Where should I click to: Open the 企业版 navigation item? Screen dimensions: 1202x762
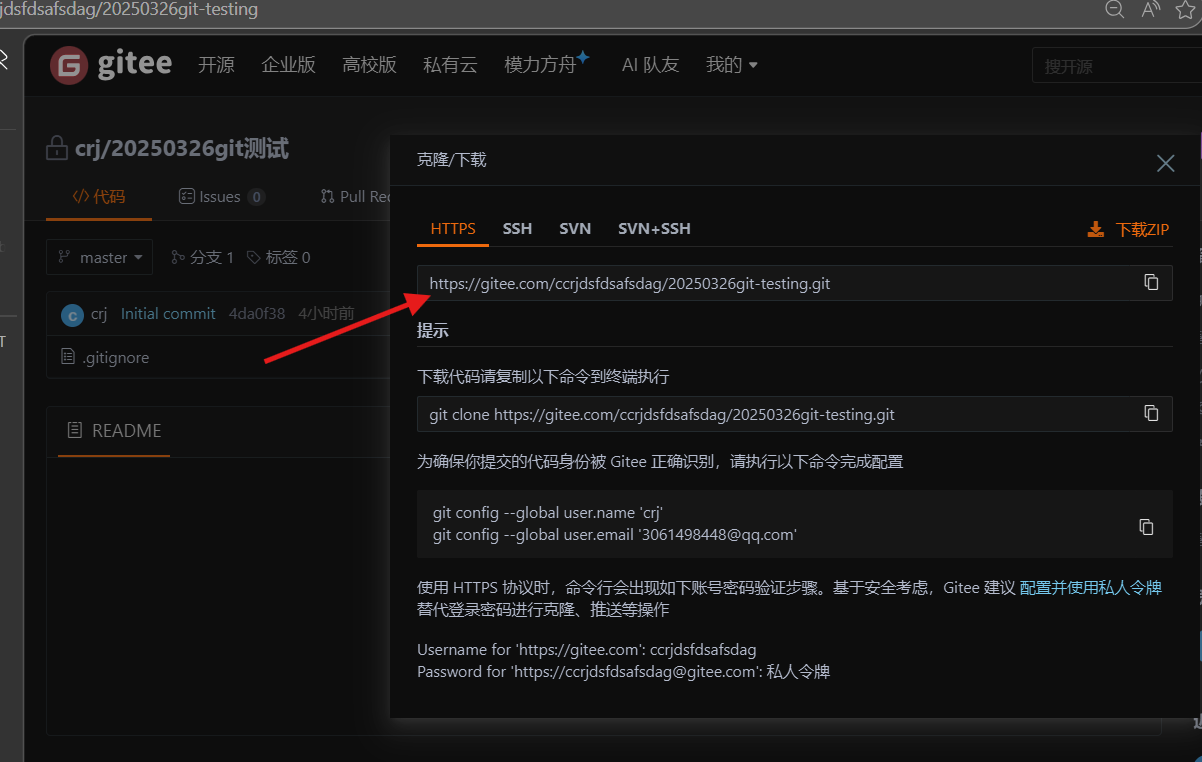point(288,65)
